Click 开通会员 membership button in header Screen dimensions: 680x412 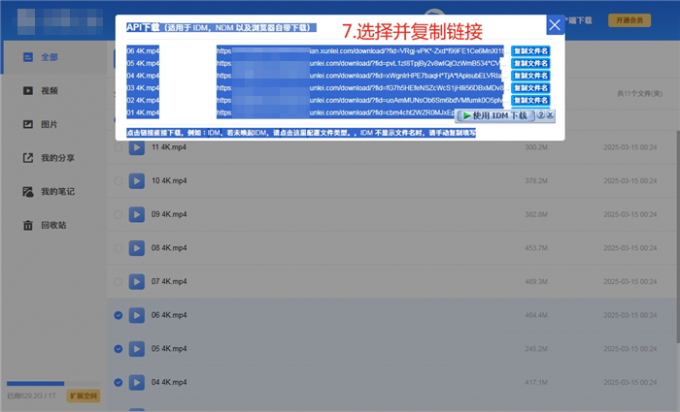tap(629, 20)
